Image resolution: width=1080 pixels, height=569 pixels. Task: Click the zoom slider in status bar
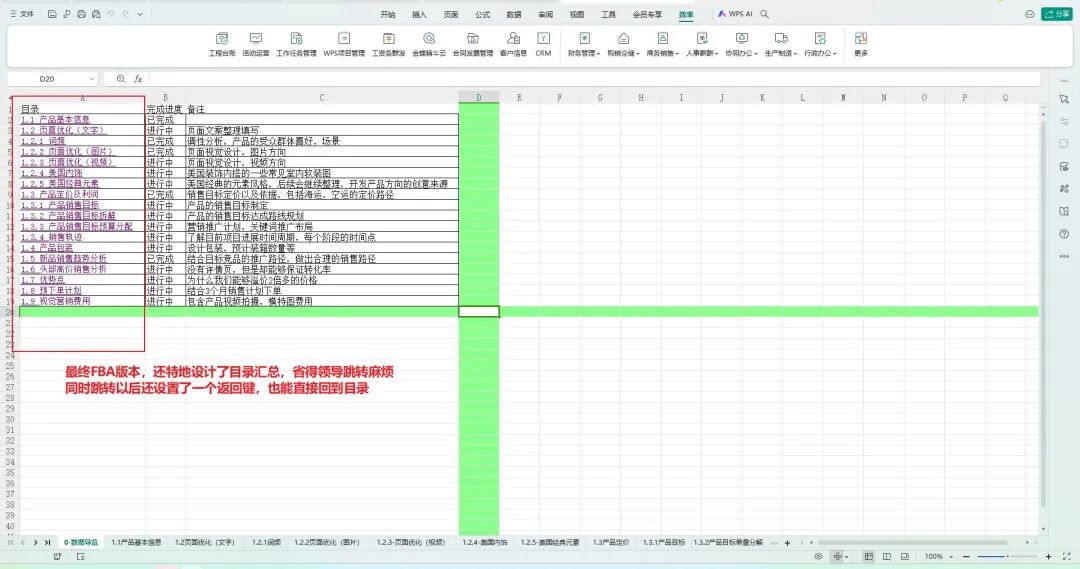(1007, 556)
